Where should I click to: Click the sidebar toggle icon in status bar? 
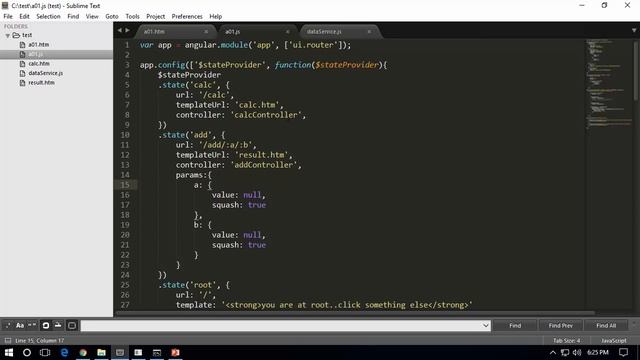coord(8,340)
